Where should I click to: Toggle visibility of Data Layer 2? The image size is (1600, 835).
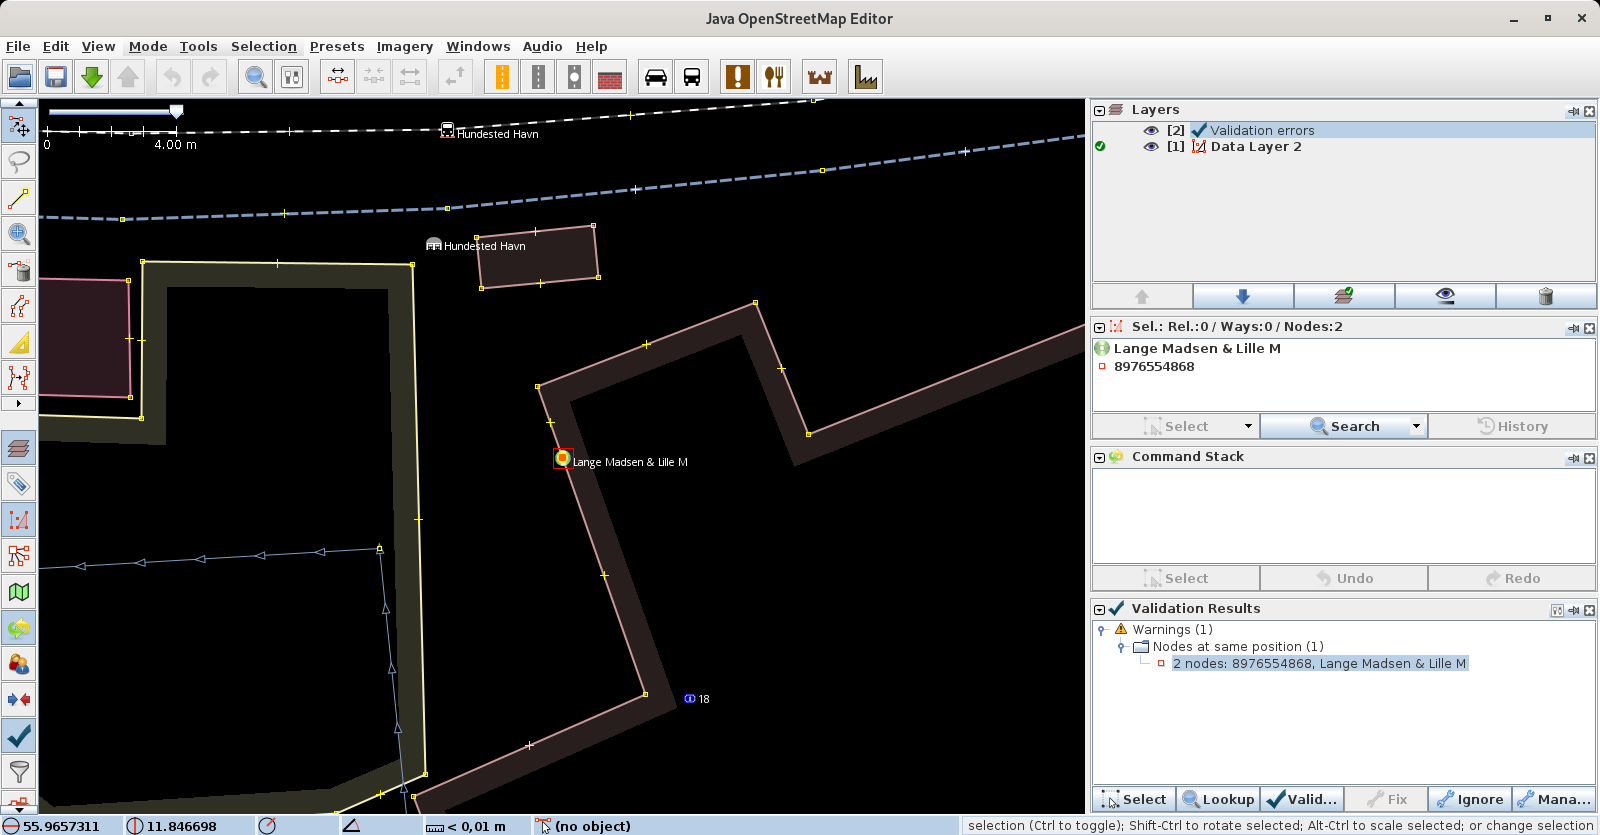click(1151, 147)
